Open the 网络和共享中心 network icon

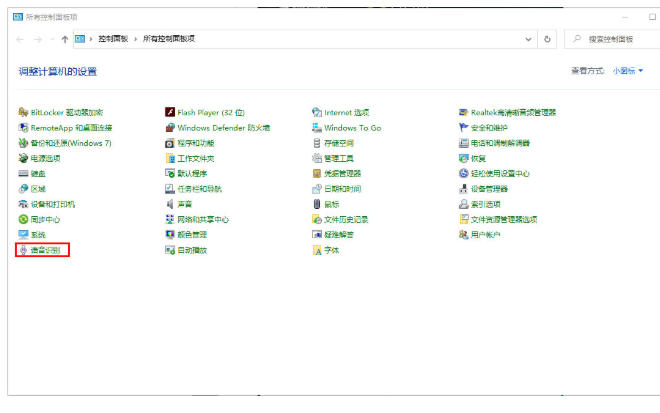(170, 219)
